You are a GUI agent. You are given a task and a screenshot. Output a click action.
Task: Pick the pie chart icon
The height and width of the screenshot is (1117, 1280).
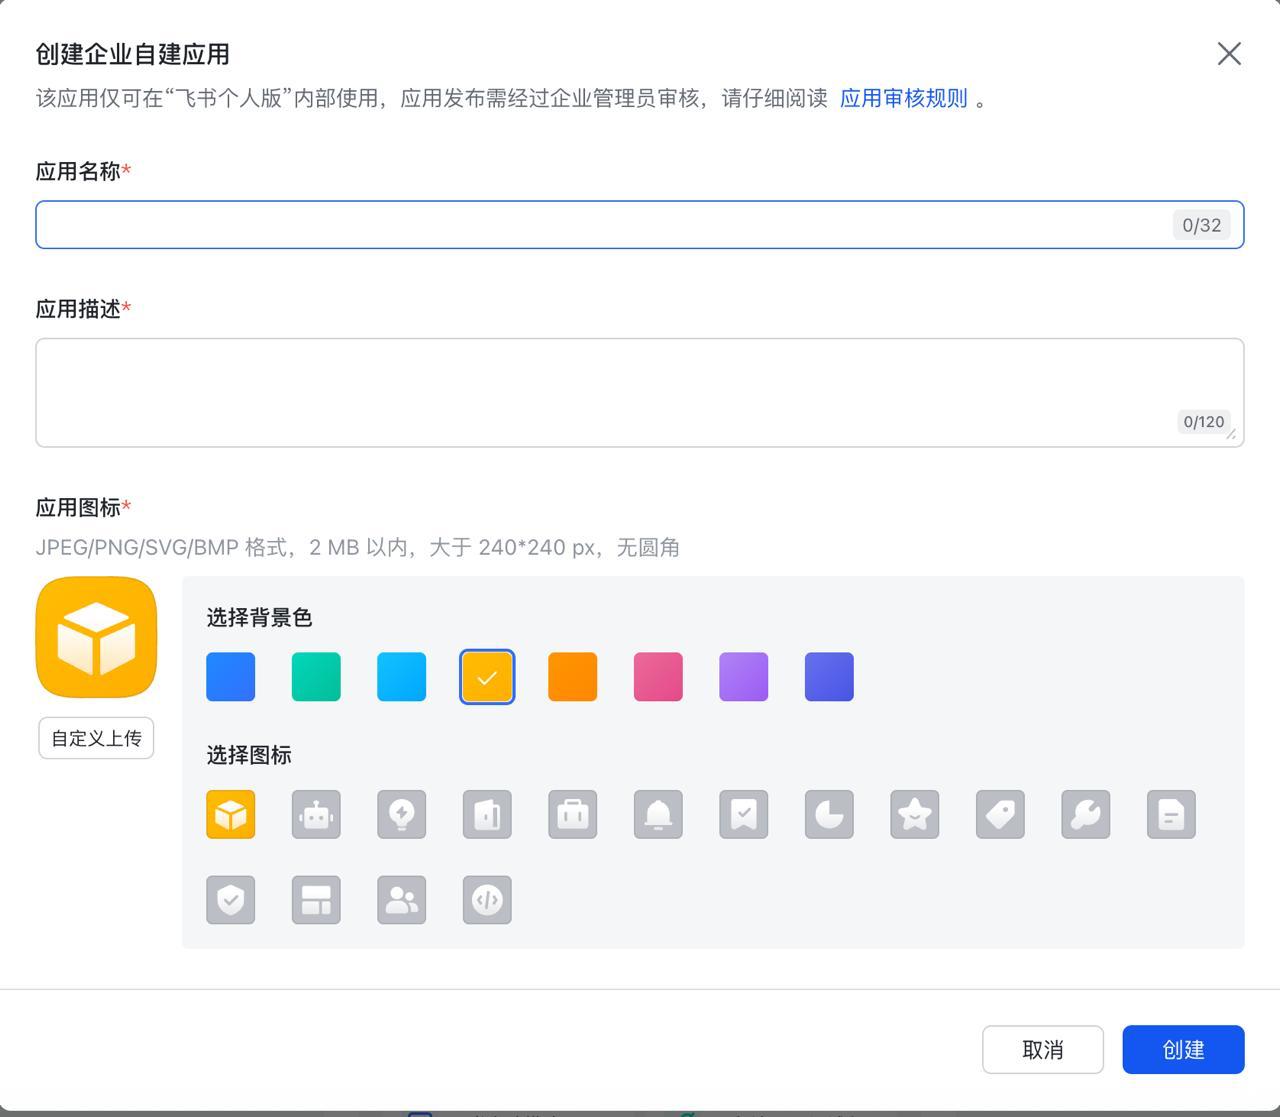[828, 815]
